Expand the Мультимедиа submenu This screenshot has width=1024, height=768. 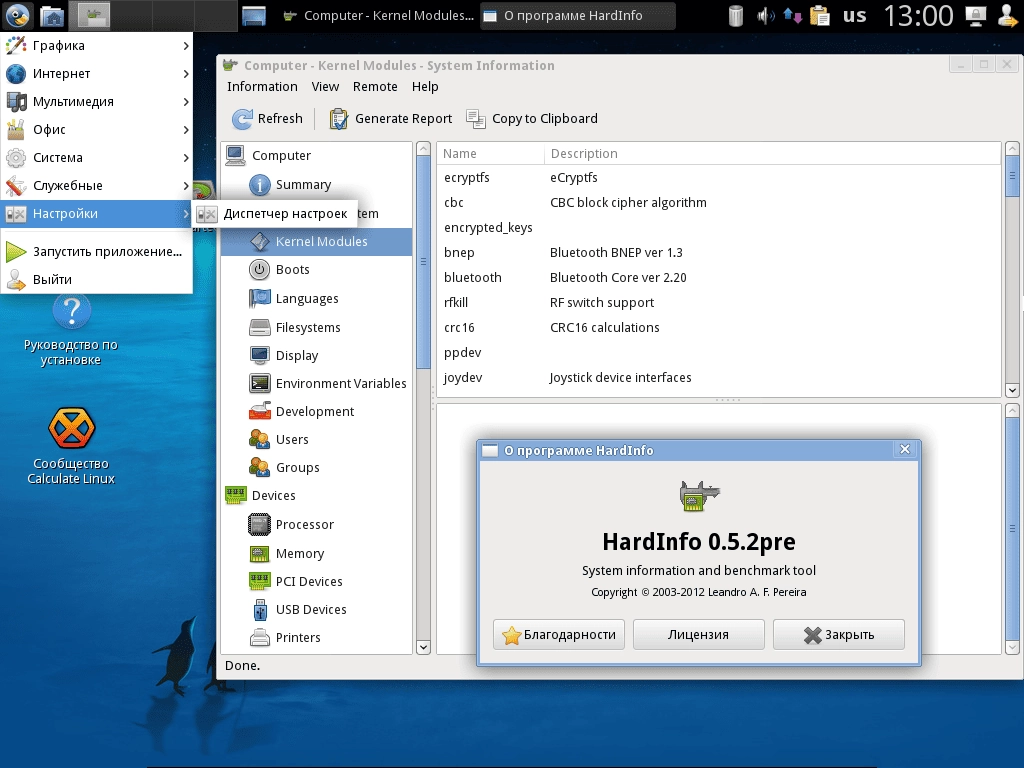click(97, 102)
